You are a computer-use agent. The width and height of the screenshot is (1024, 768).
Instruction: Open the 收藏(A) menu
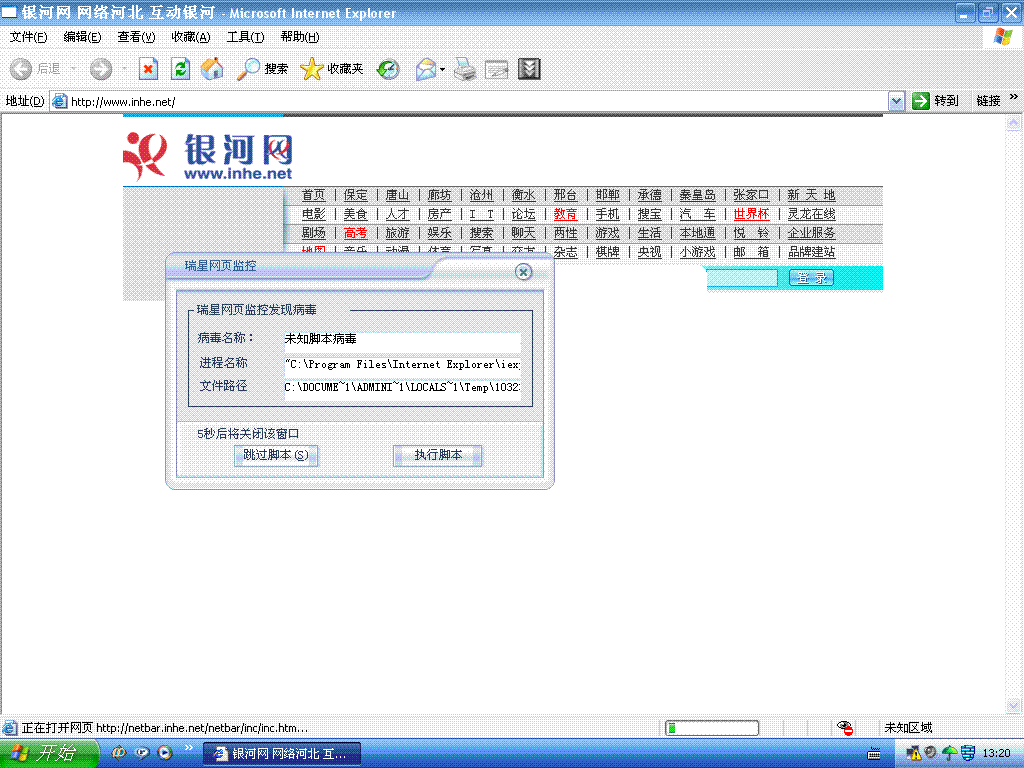[191, 37]
